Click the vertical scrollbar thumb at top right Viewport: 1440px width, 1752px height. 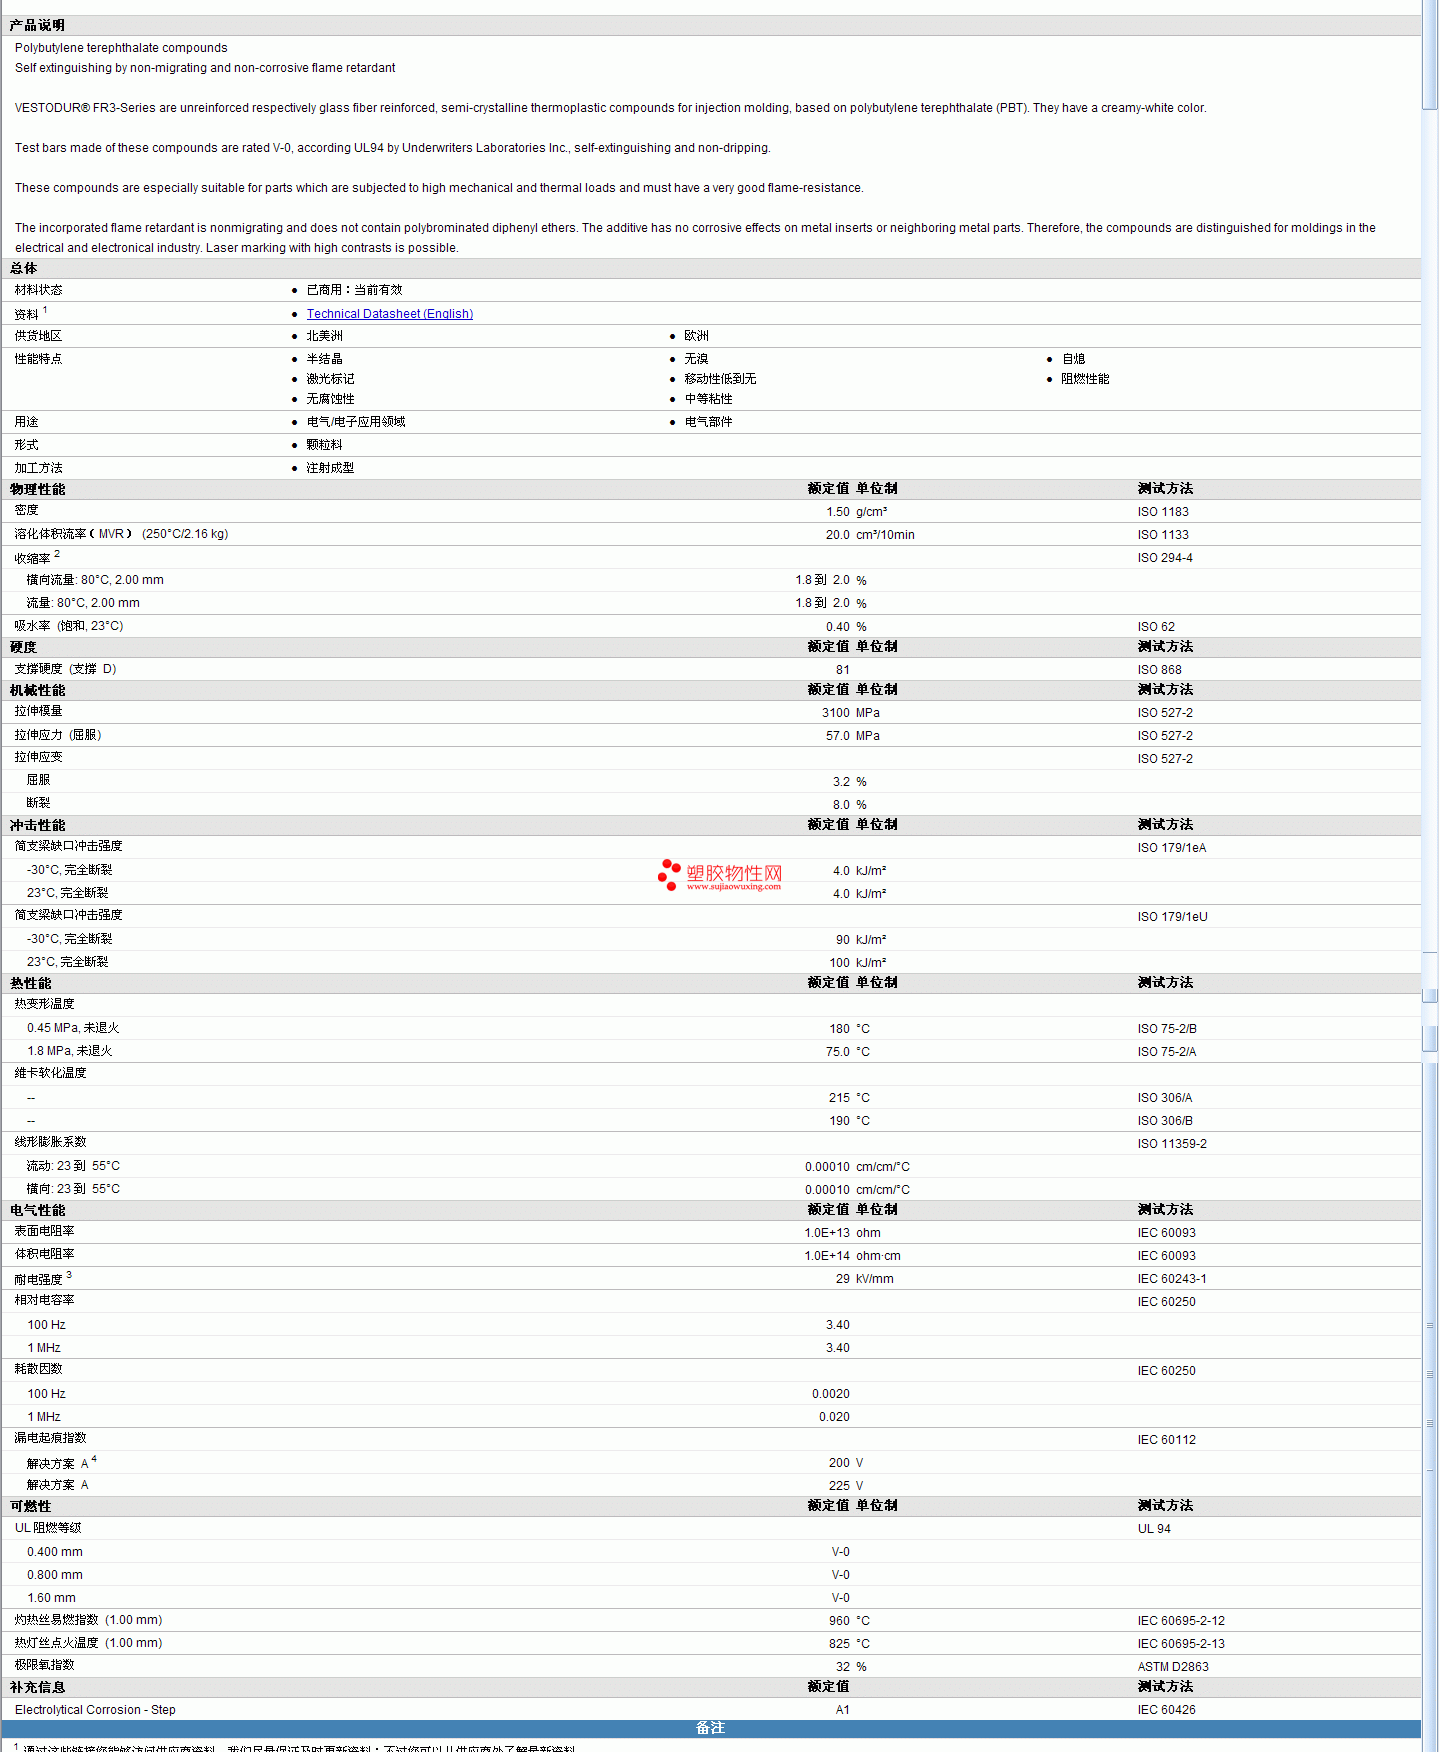[1430, 56]
